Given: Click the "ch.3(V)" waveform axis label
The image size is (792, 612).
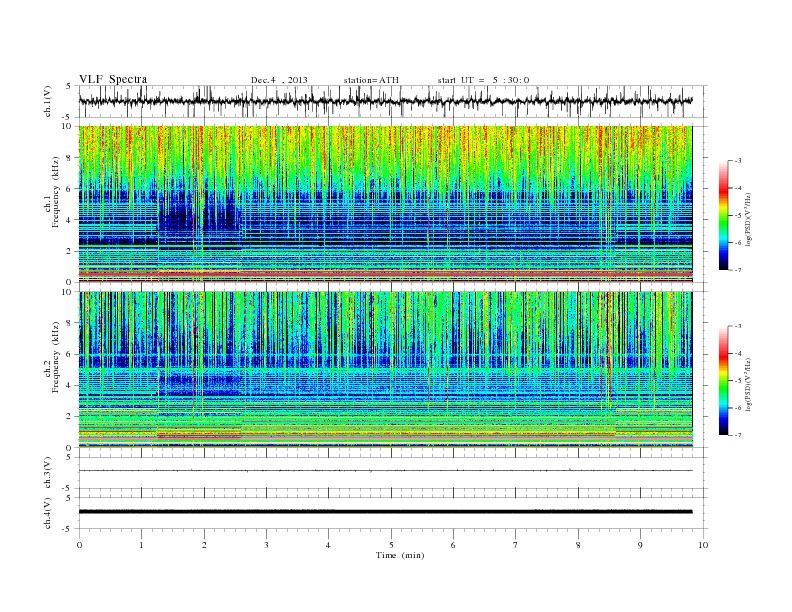Looking at the screenshot, I should (x=48, y=473).
